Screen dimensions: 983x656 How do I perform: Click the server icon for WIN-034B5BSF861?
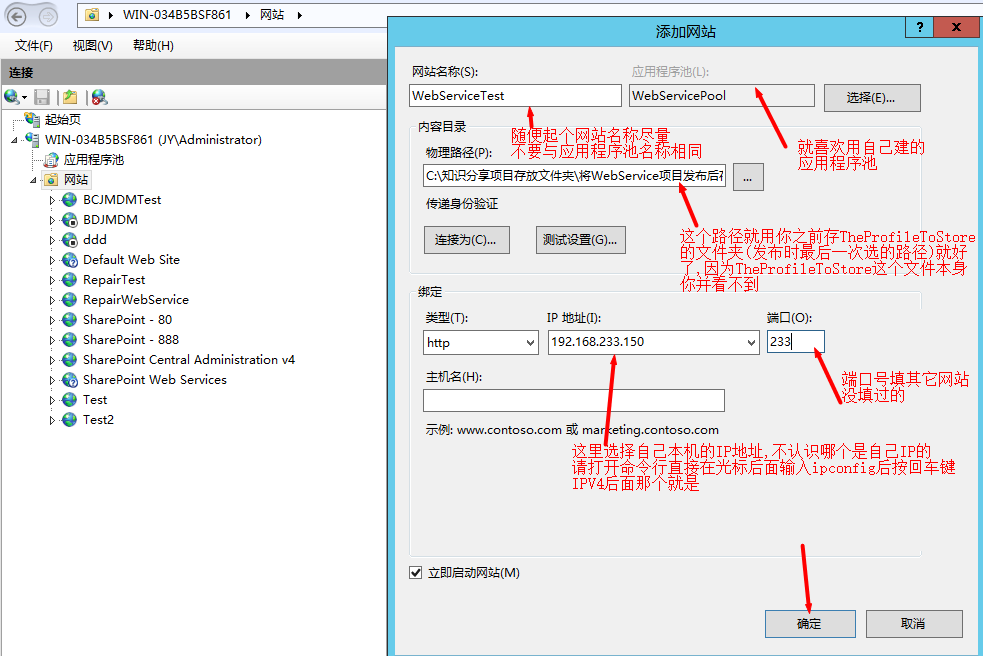[32, 139]
